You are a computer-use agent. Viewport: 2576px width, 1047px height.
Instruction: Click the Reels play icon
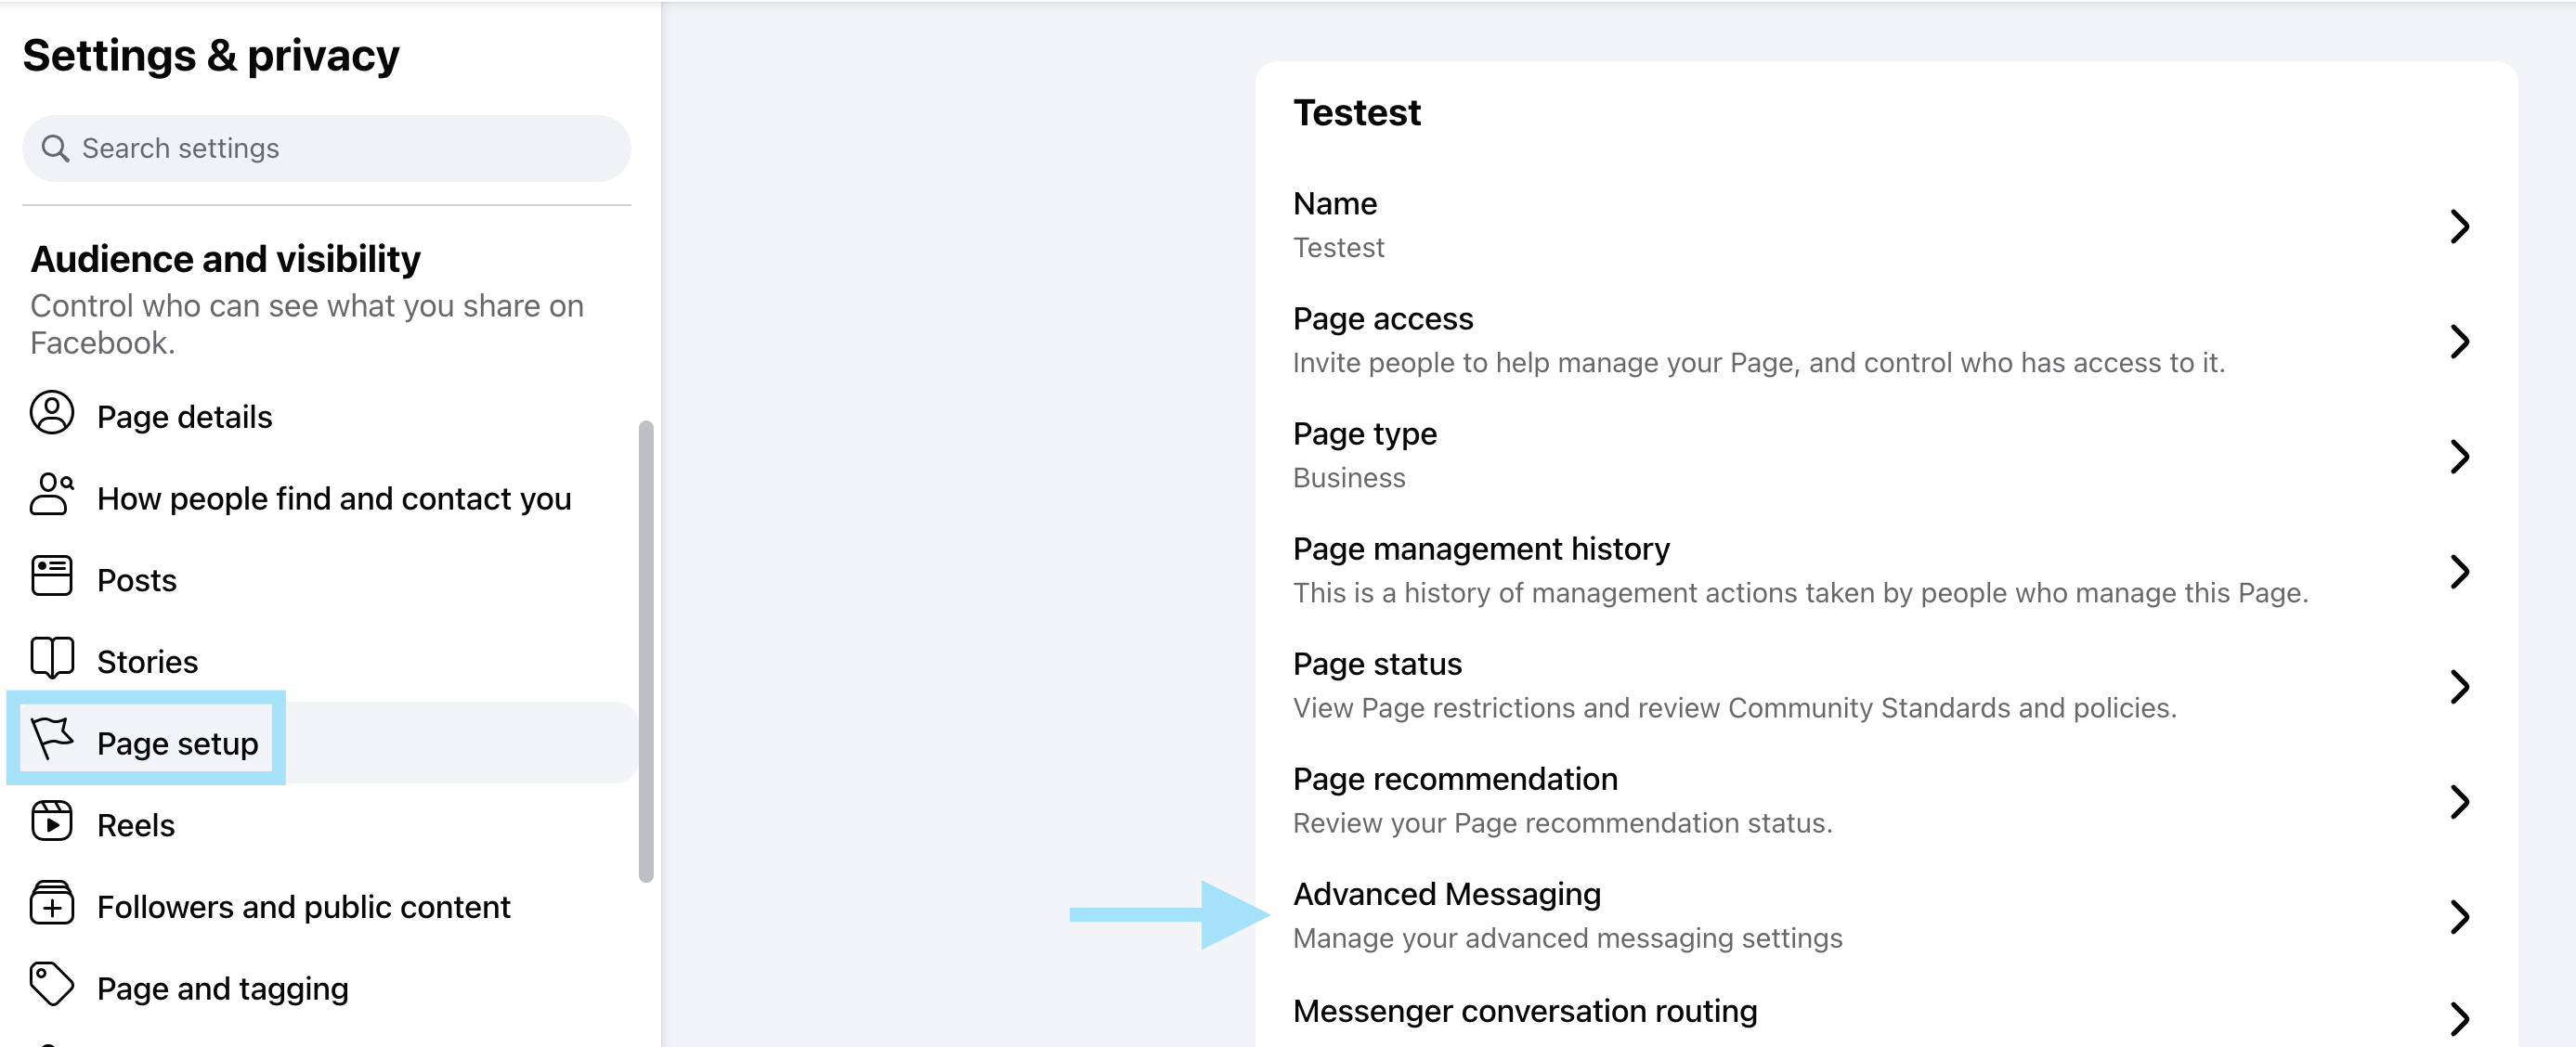[x=51, y=822]
